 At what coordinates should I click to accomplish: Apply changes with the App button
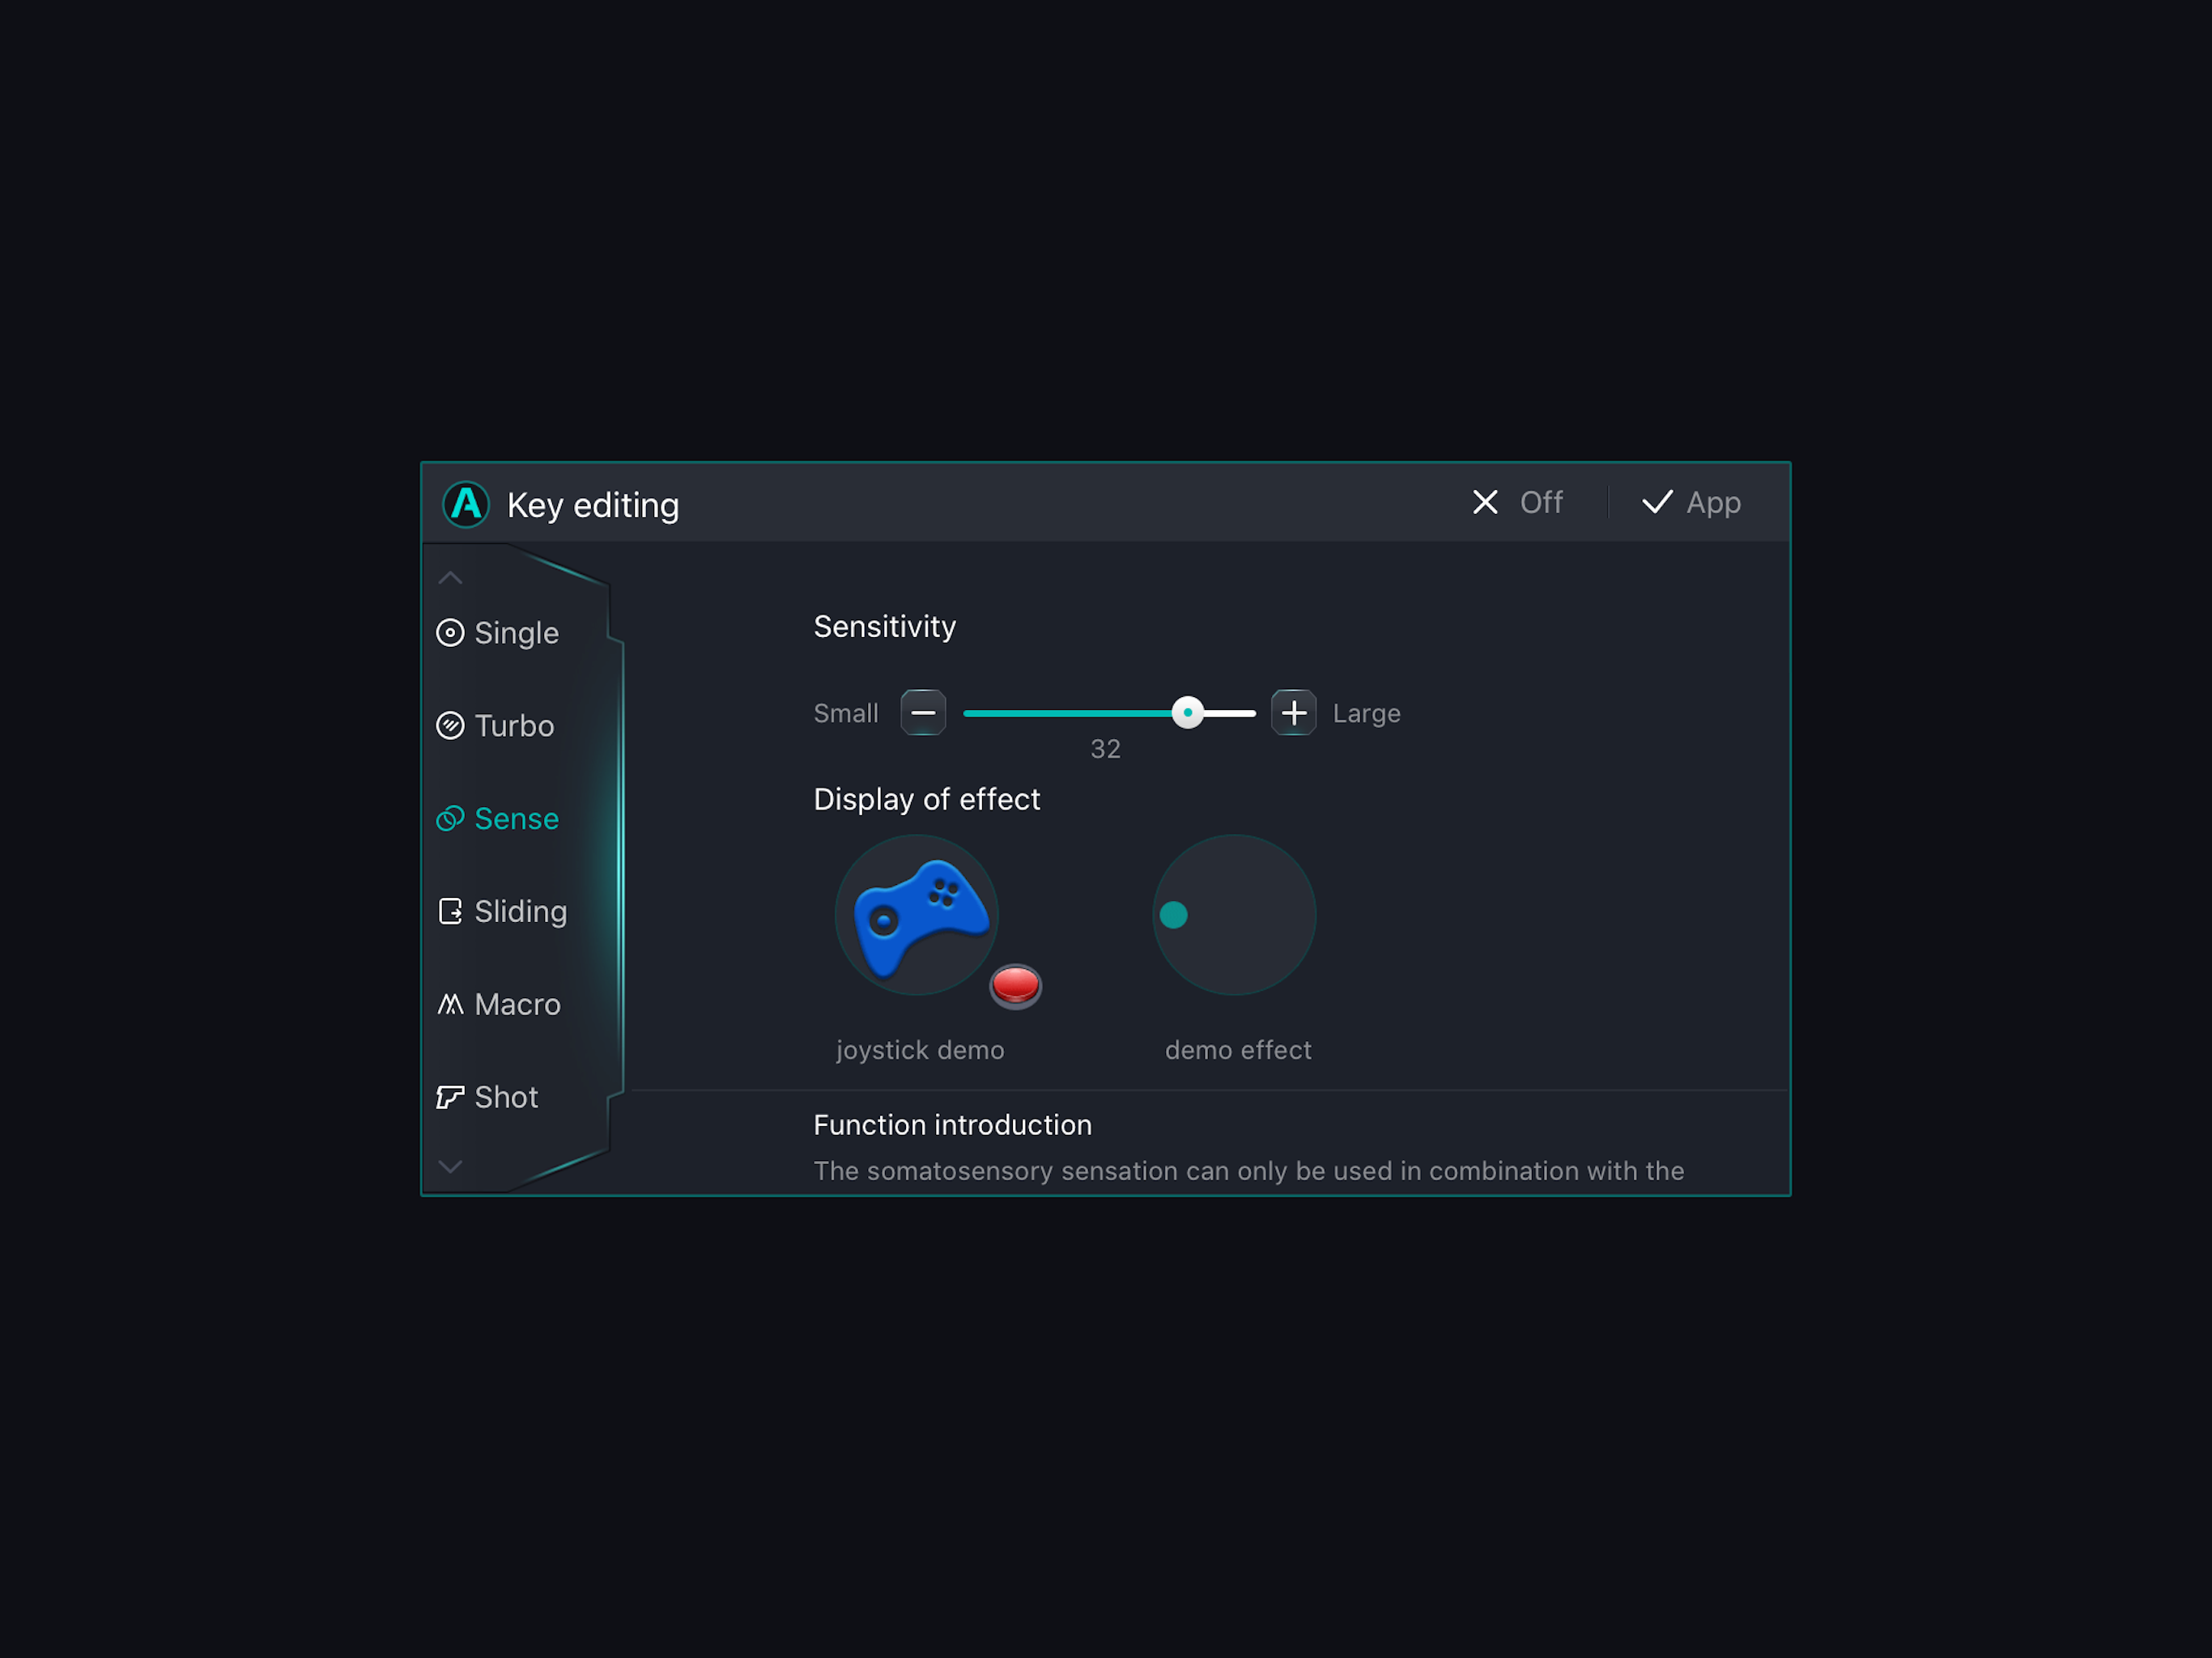(x=1691, y=503)
